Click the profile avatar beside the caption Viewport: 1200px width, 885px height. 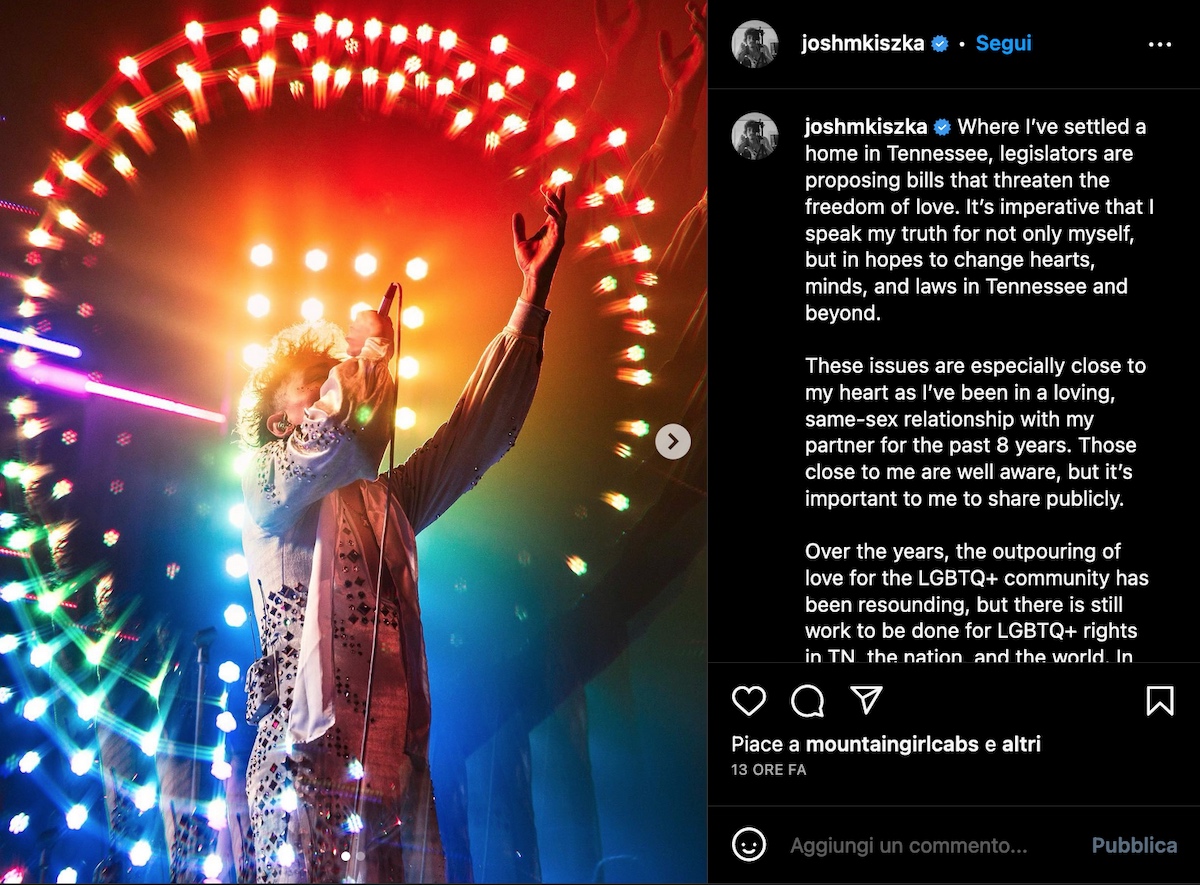pos(755,136)
